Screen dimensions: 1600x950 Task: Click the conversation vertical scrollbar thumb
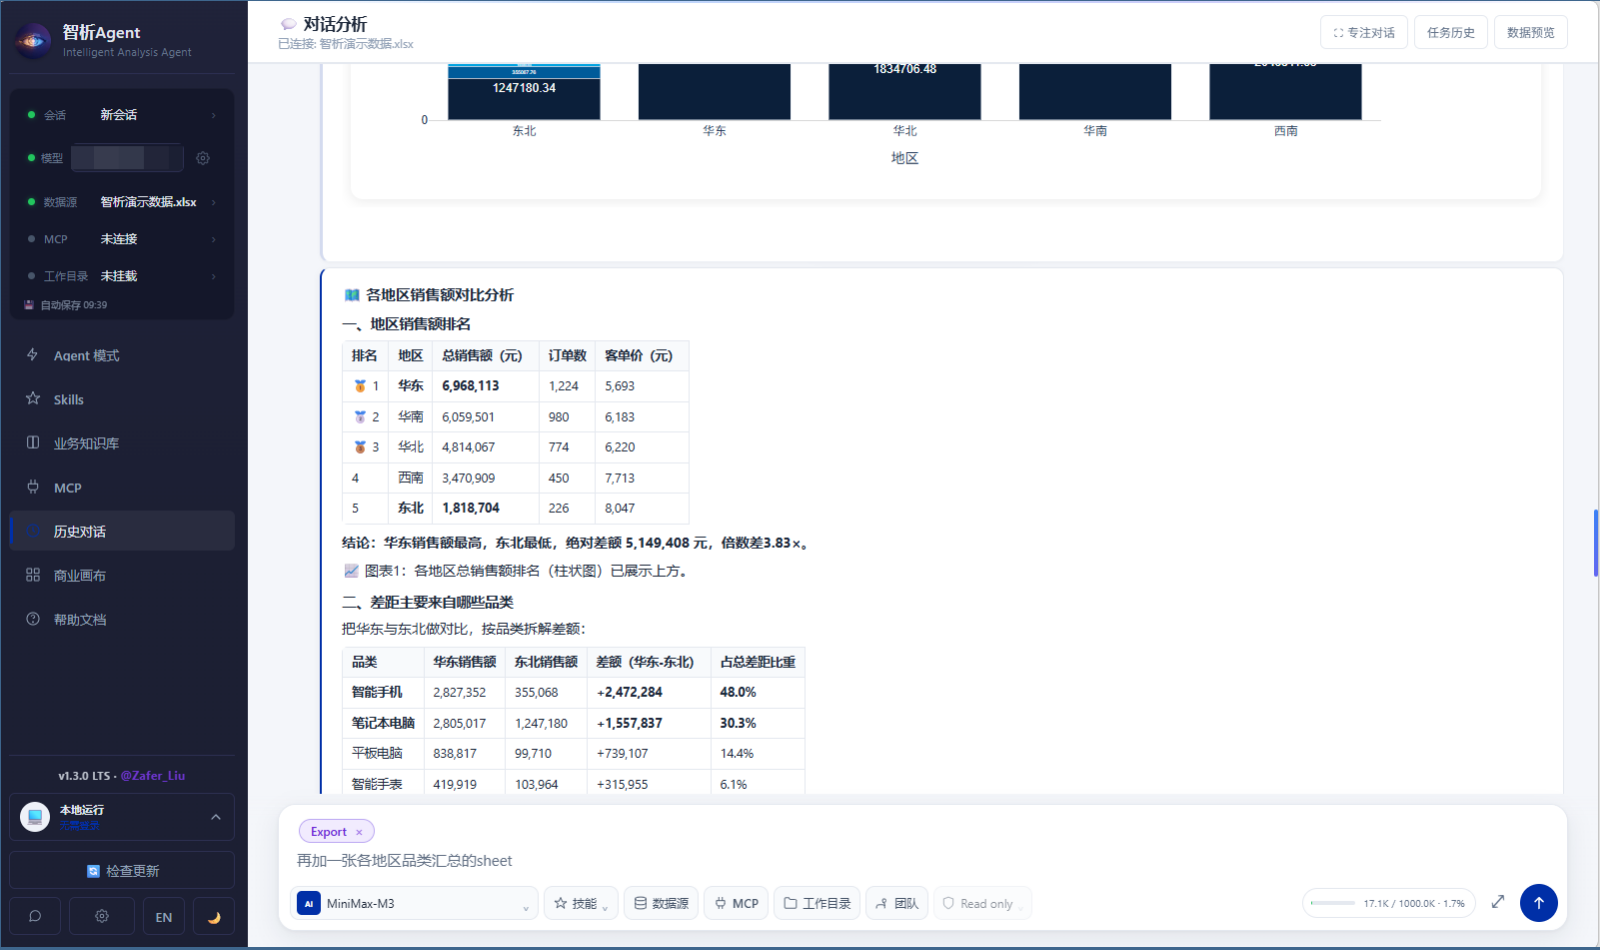[x=1596, y=543]
